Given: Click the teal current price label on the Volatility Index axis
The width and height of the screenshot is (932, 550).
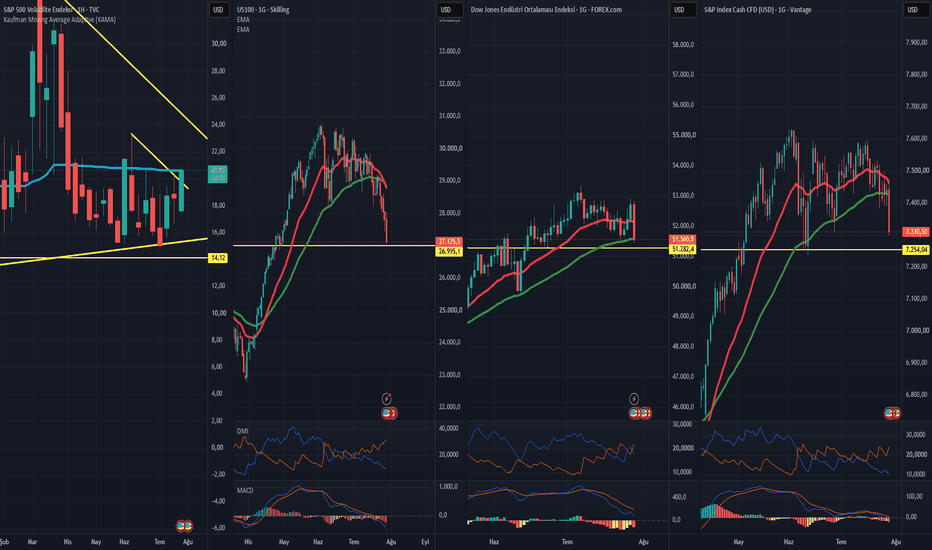Looking at the screenshot, I should tap(218, 174).
